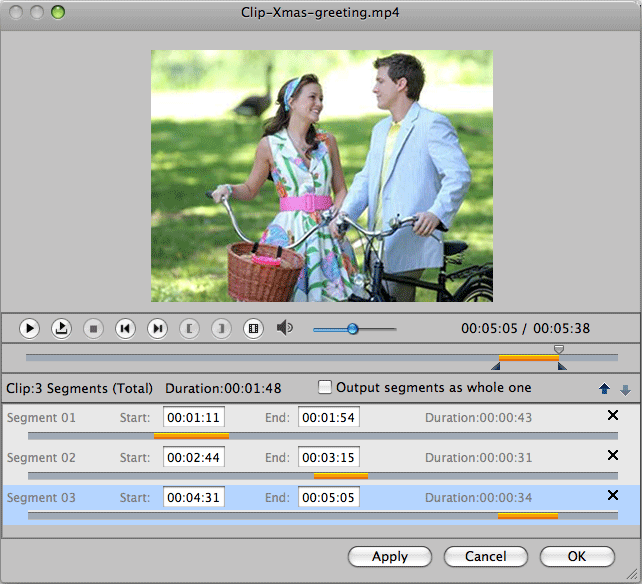Select the Segment 03 row label
Image resolution: width=642 pixels, height=584 pixels.
pyautogui.click(x=41, y=497)
